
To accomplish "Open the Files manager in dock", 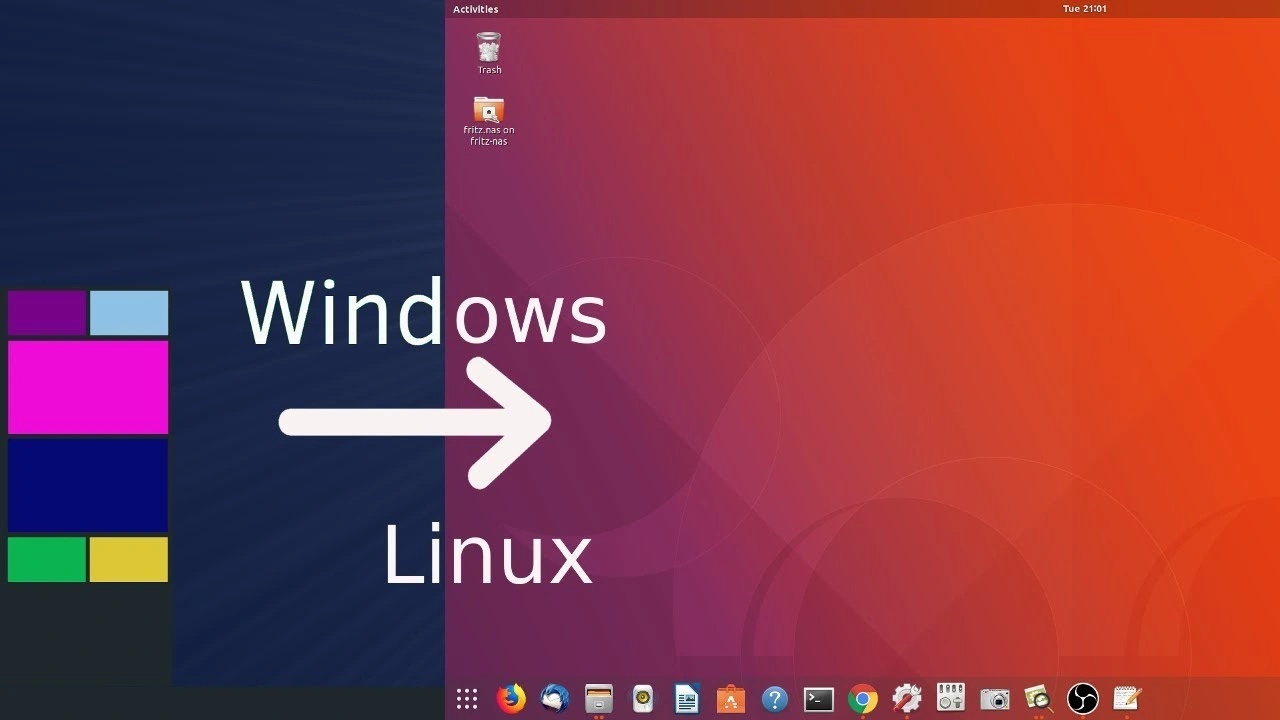I will [x=599, y=698].
